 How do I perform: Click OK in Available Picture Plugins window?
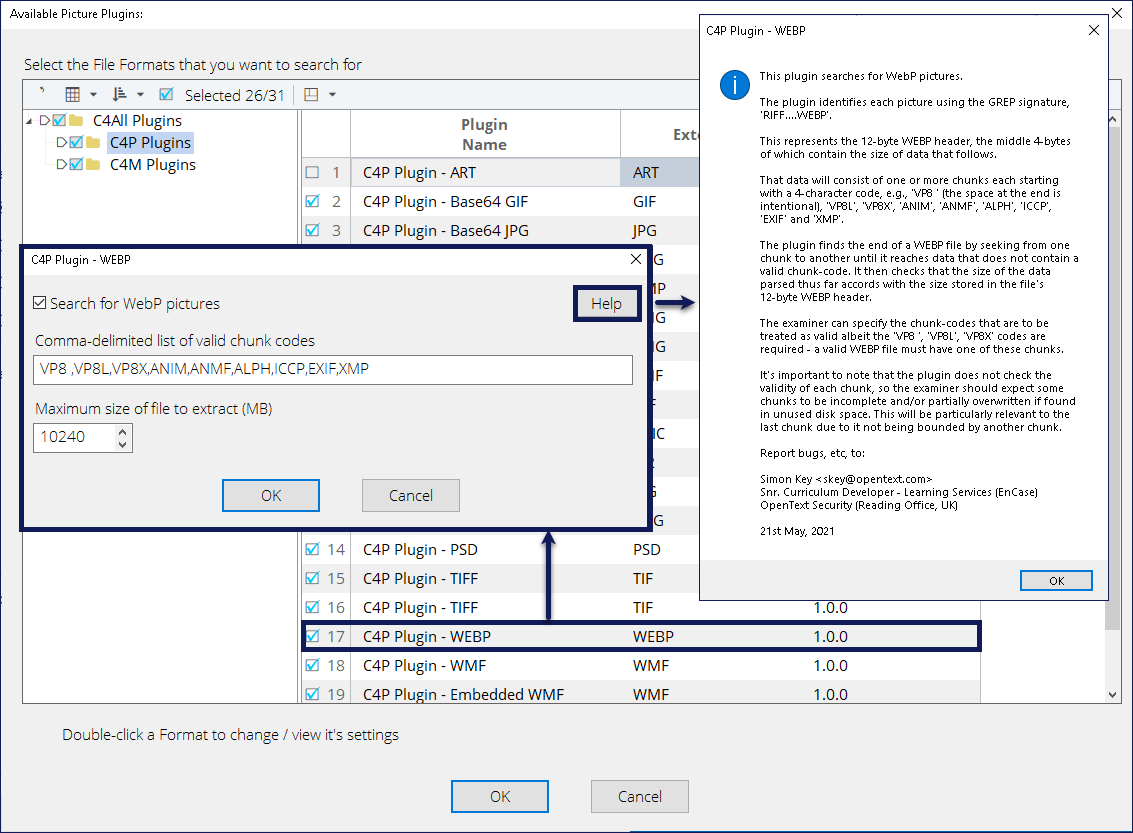499,796
